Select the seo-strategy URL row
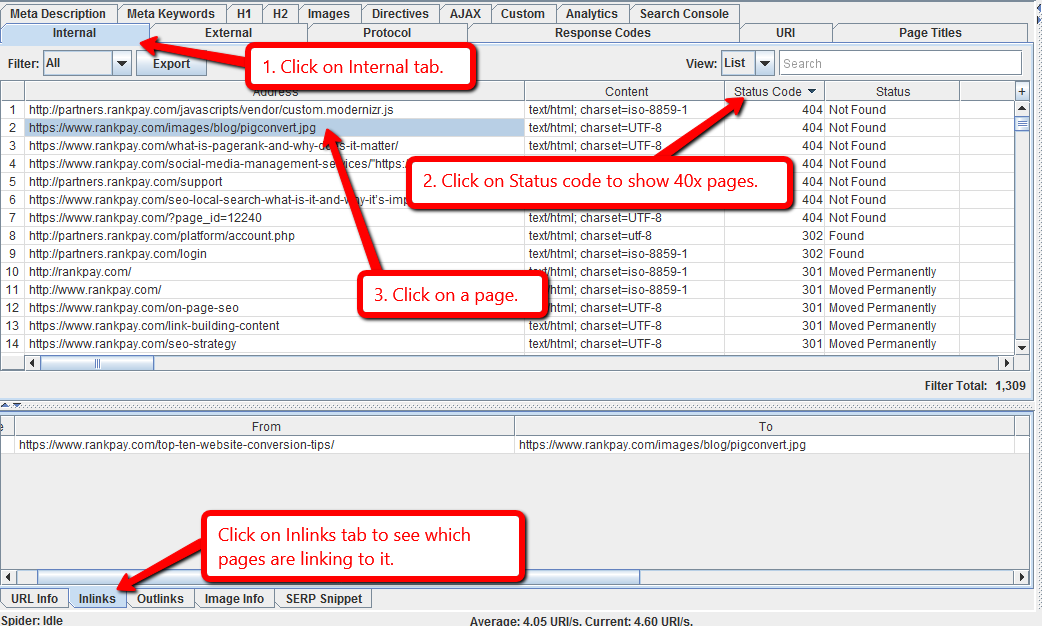The width and height of the screenshot is (1042, 626). (275, 343)
